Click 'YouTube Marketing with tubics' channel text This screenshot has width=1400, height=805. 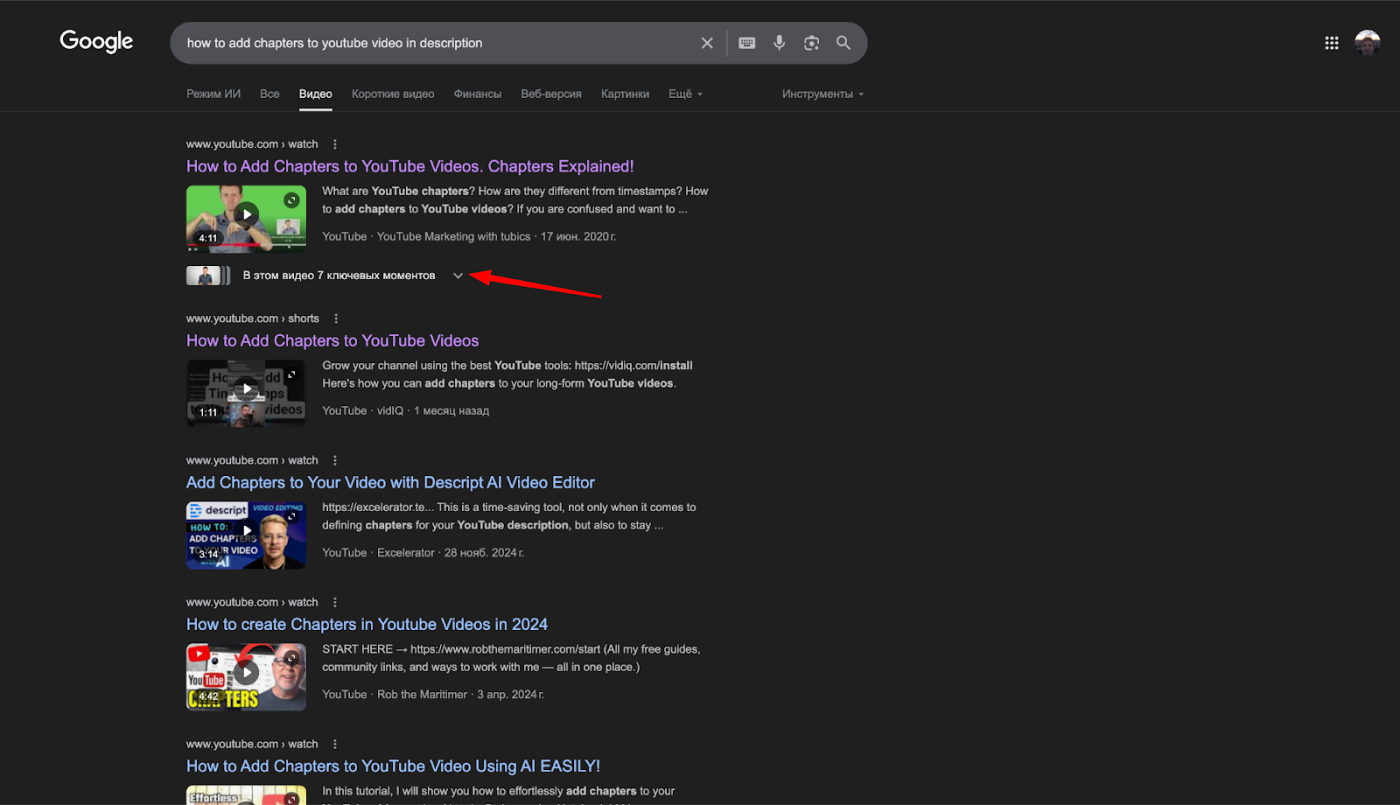454,236
